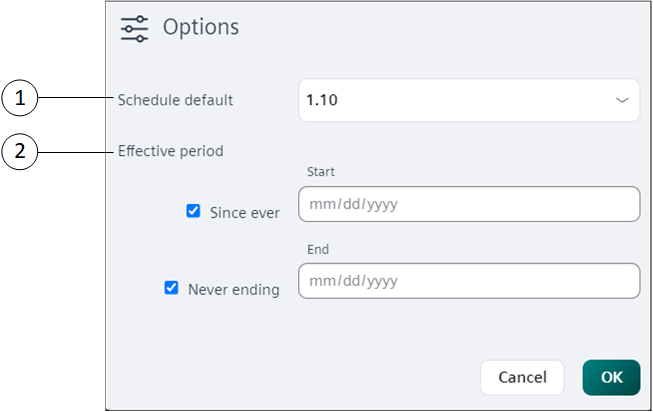Disable the Never ending checkbox
Screen dimensions: 653x412
pyautogui.click(x=172, y=288)
